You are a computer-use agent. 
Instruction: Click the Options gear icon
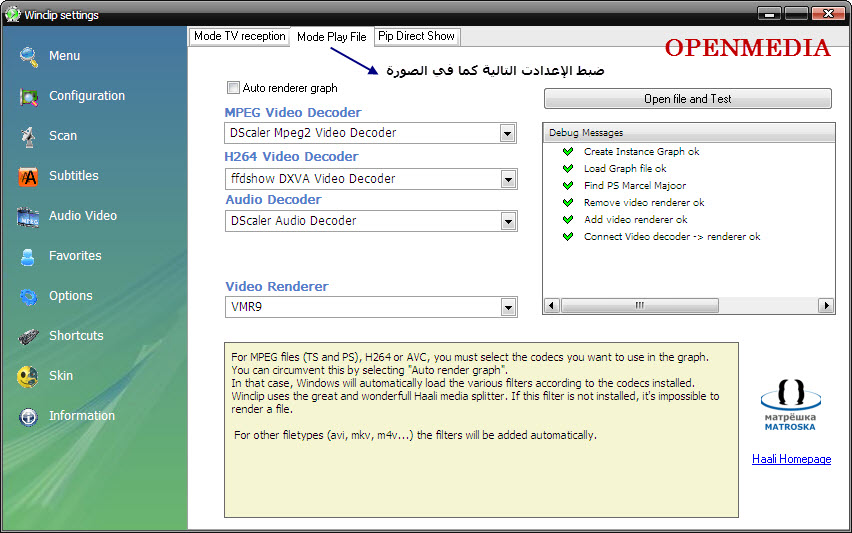coord(28,297)
